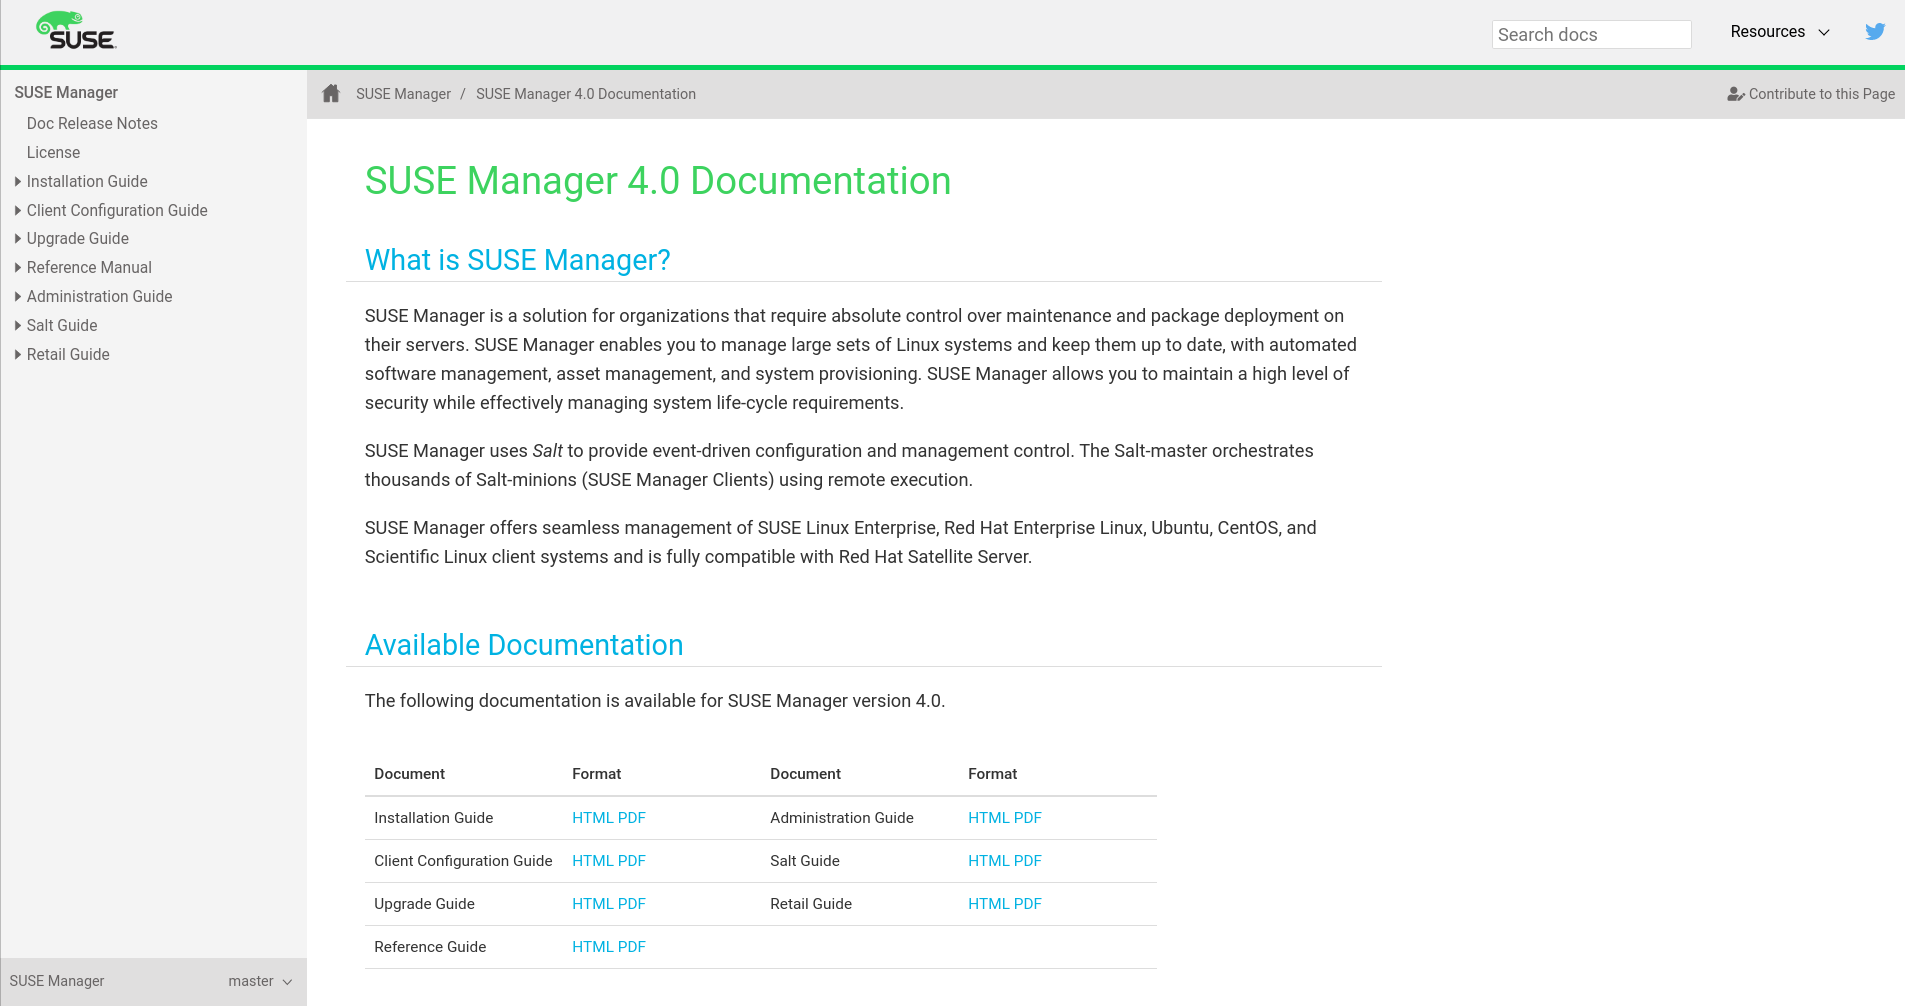The image size is (1905, 1006).
Task: Select Administration Guide sidebar label
Action: [x=99, y=296]
